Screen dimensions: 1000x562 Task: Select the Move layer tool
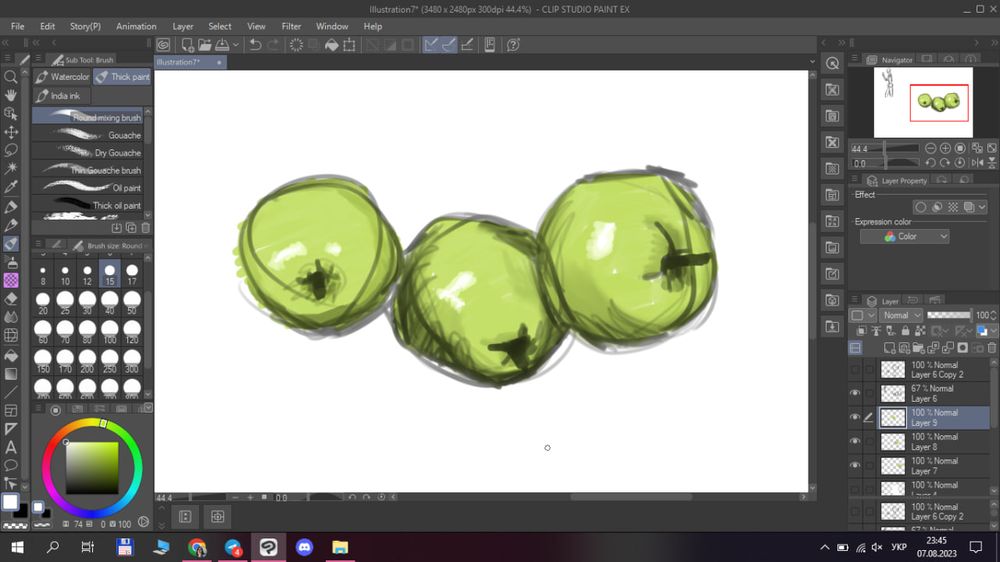pyautogui.click(x=11, y=132)
